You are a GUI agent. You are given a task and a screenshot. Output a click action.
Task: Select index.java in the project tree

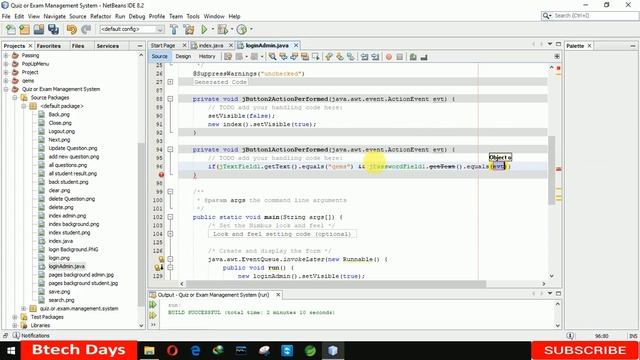[x=60, y=241]
